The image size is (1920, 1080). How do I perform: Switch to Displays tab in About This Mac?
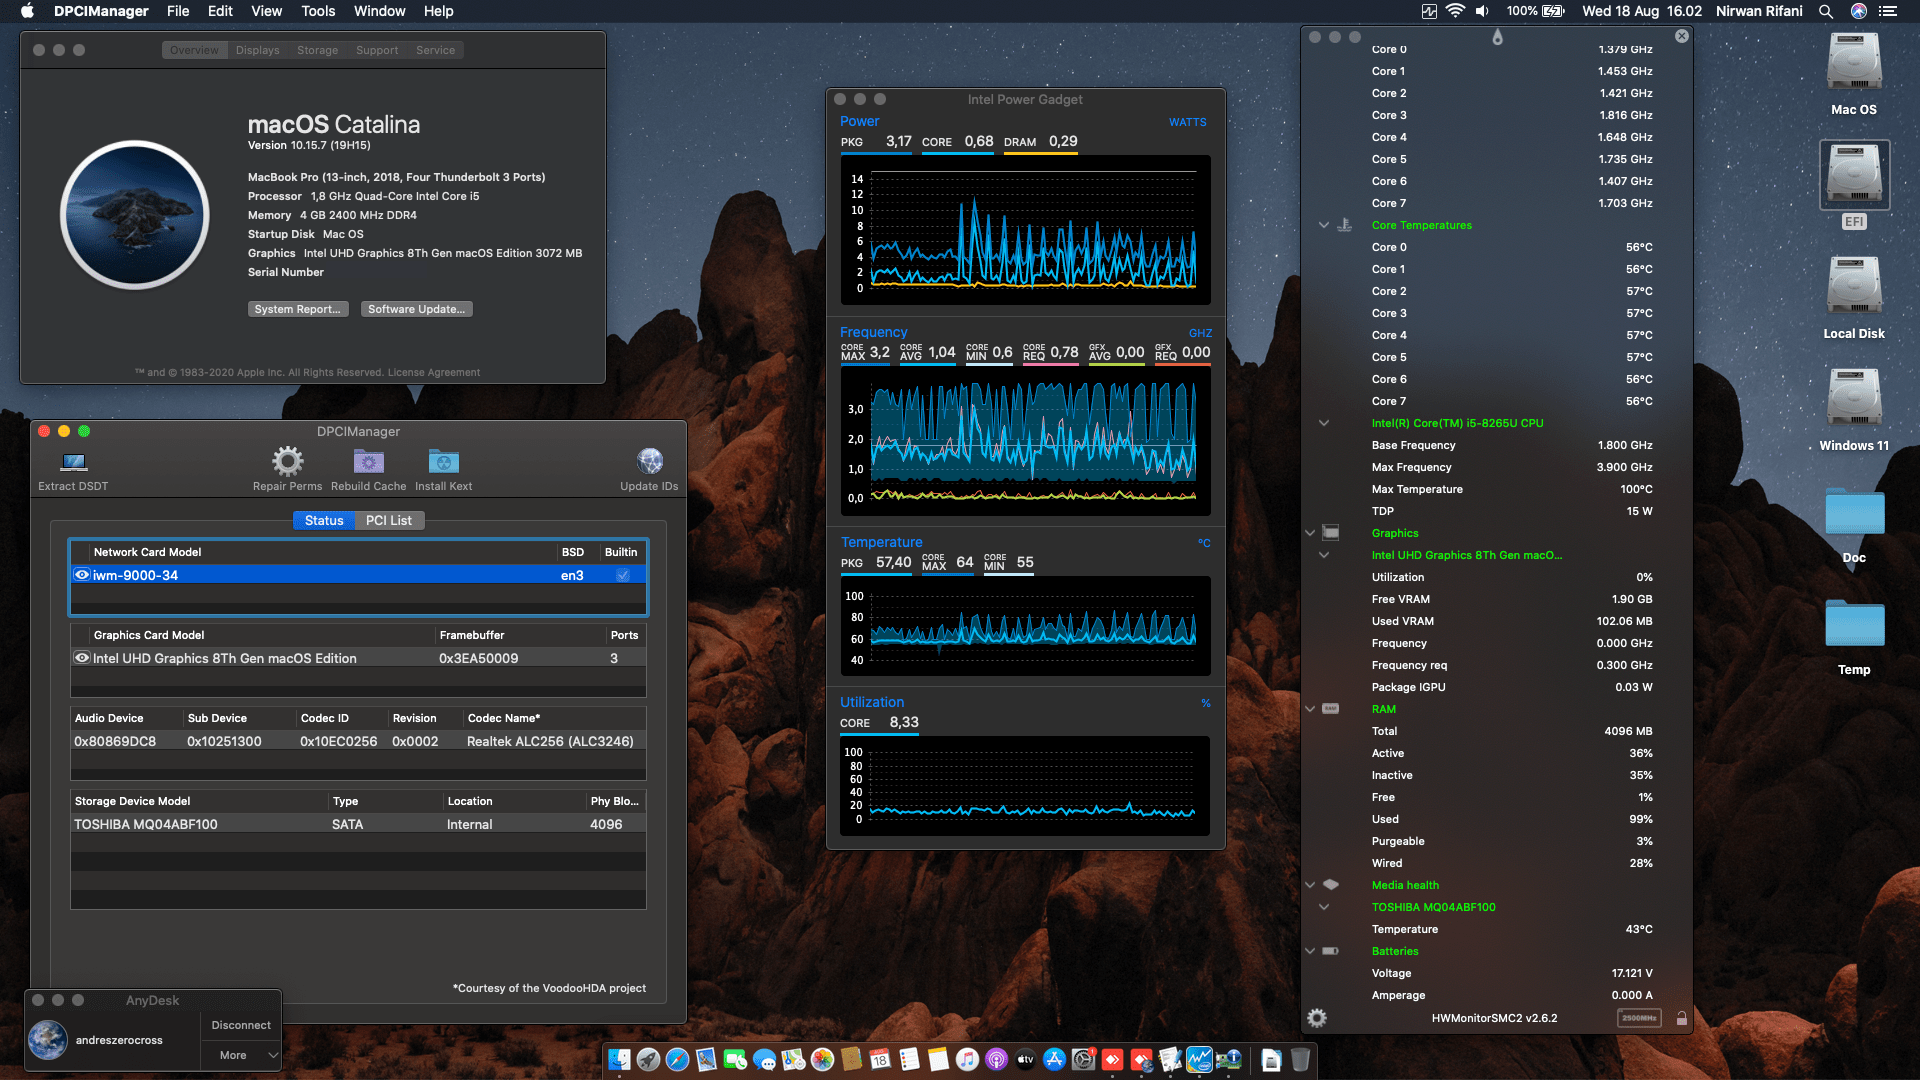257,50
